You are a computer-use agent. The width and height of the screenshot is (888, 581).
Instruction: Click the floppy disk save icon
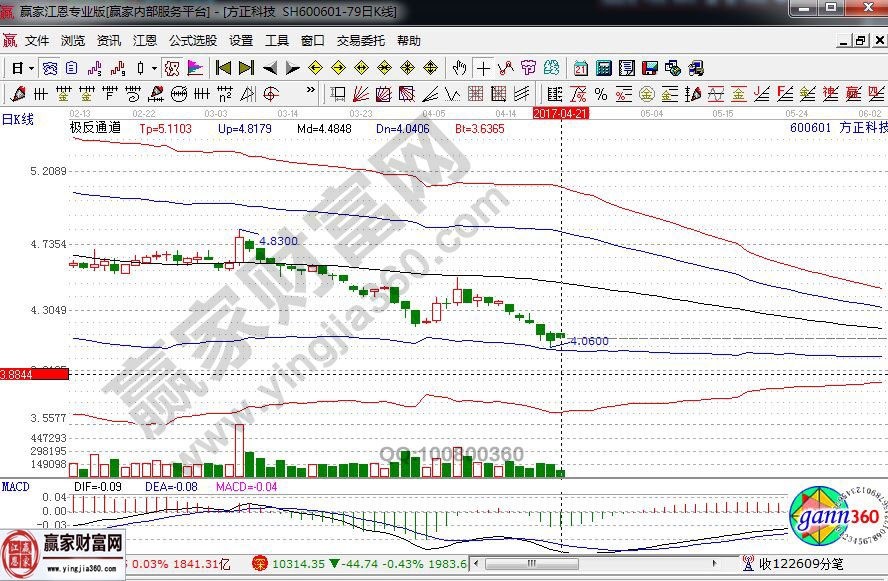650,68
